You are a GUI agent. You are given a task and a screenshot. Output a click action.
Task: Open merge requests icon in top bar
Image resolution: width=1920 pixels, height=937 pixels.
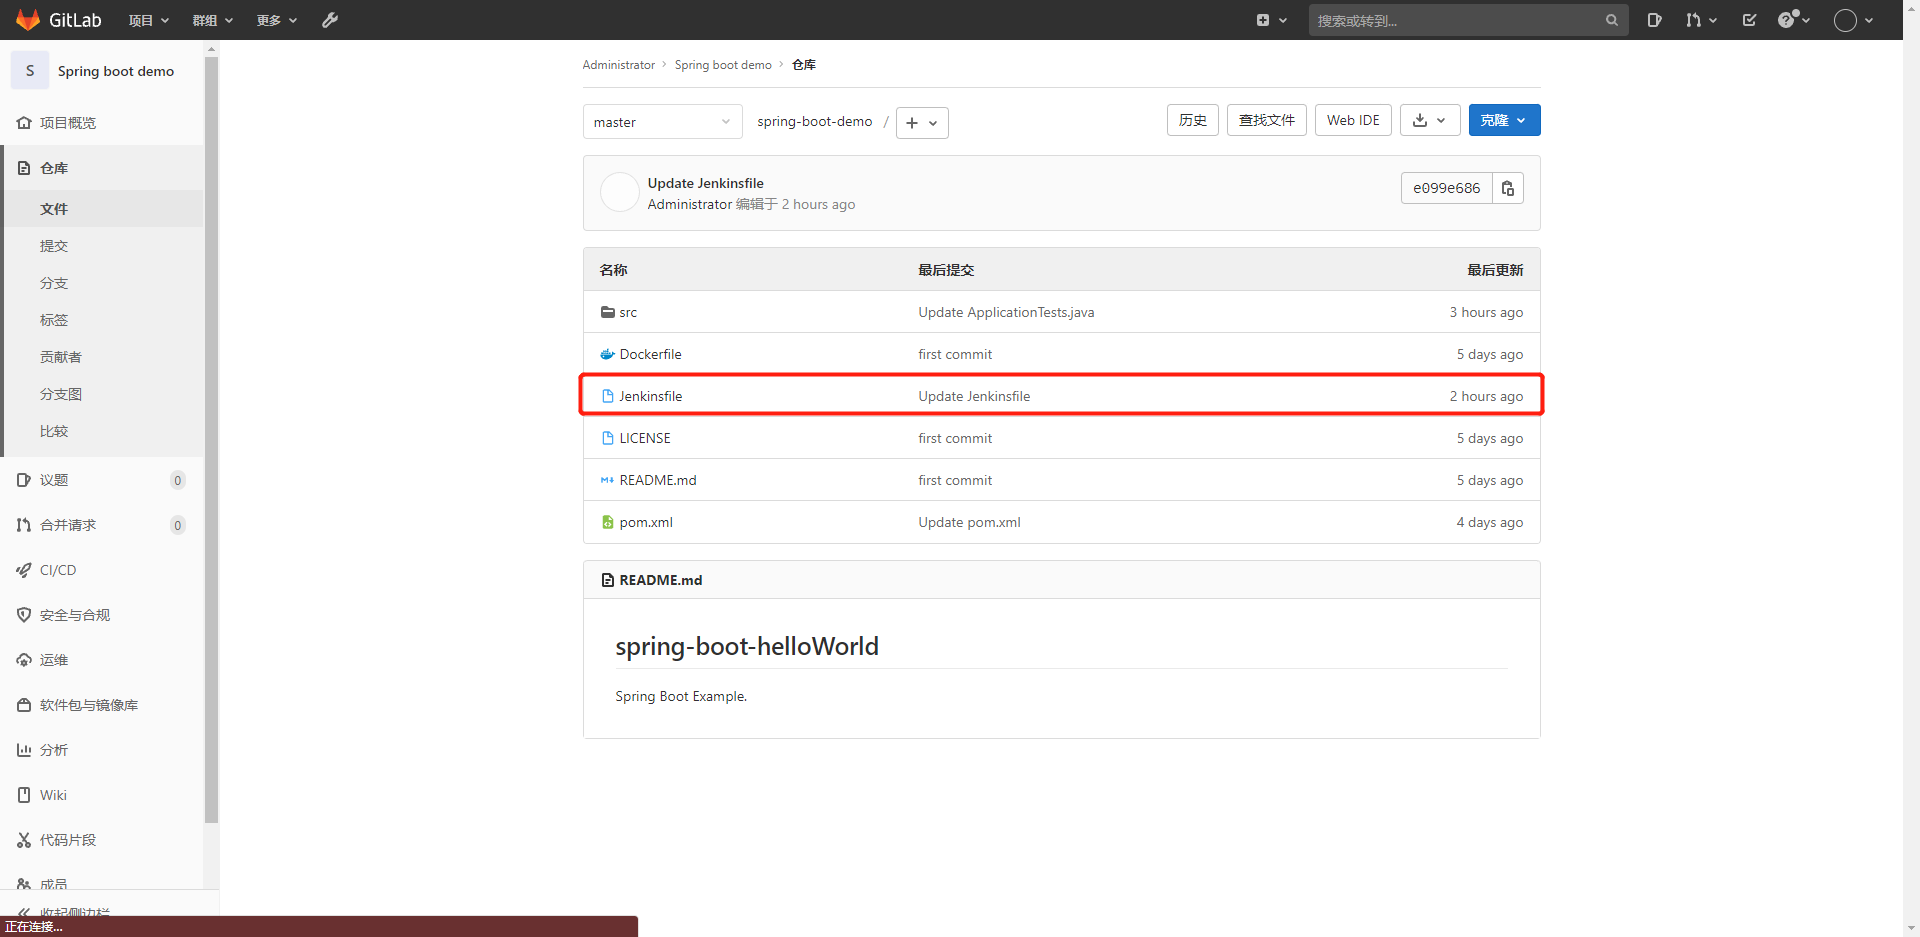1700,20
